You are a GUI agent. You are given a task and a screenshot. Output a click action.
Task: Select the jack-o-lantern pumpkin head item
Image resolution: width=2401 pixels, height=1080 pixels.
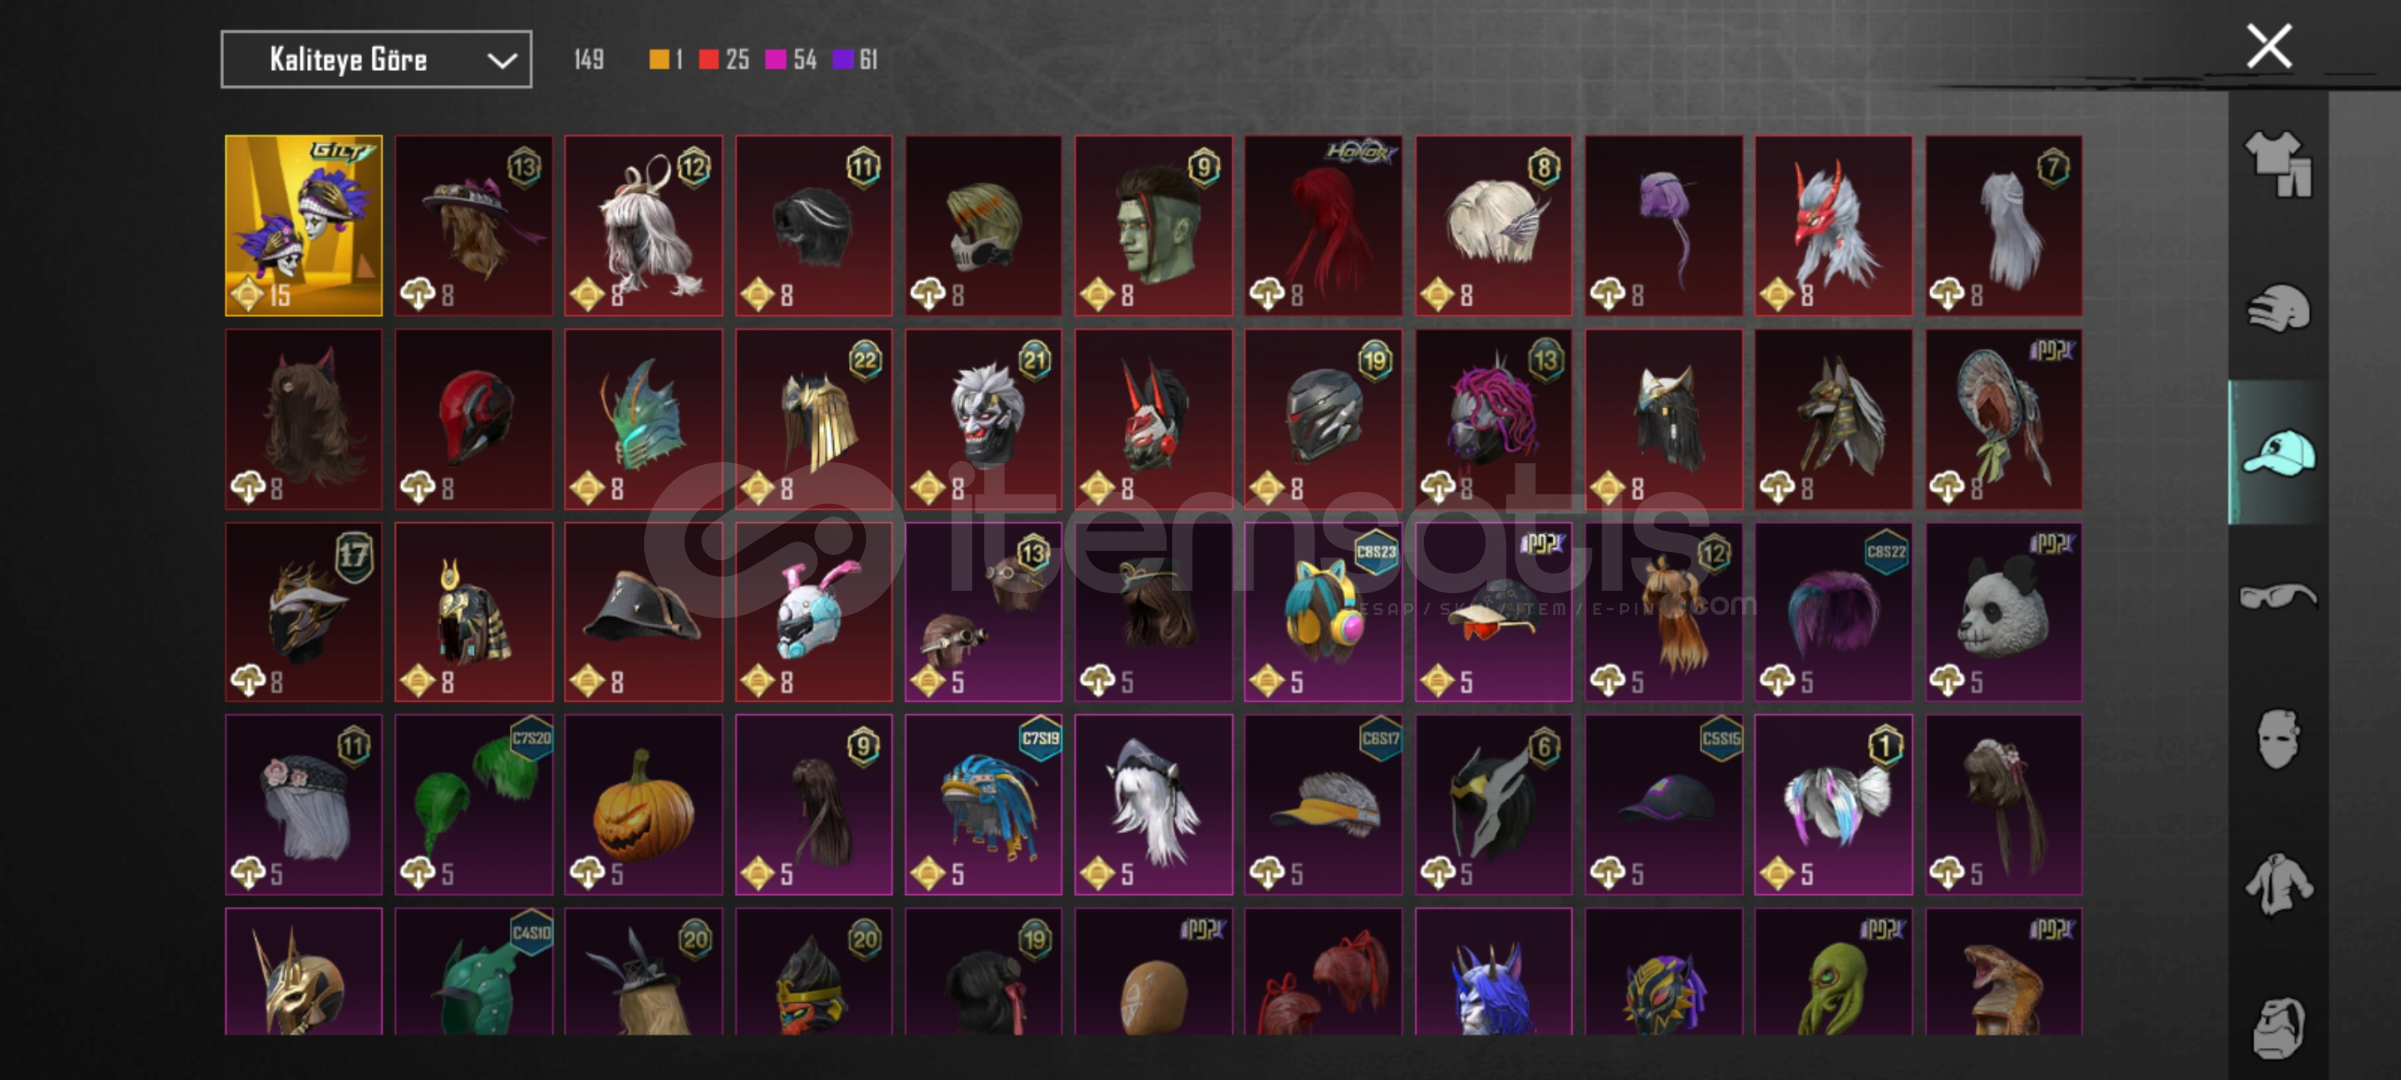(x=643, y=804)
